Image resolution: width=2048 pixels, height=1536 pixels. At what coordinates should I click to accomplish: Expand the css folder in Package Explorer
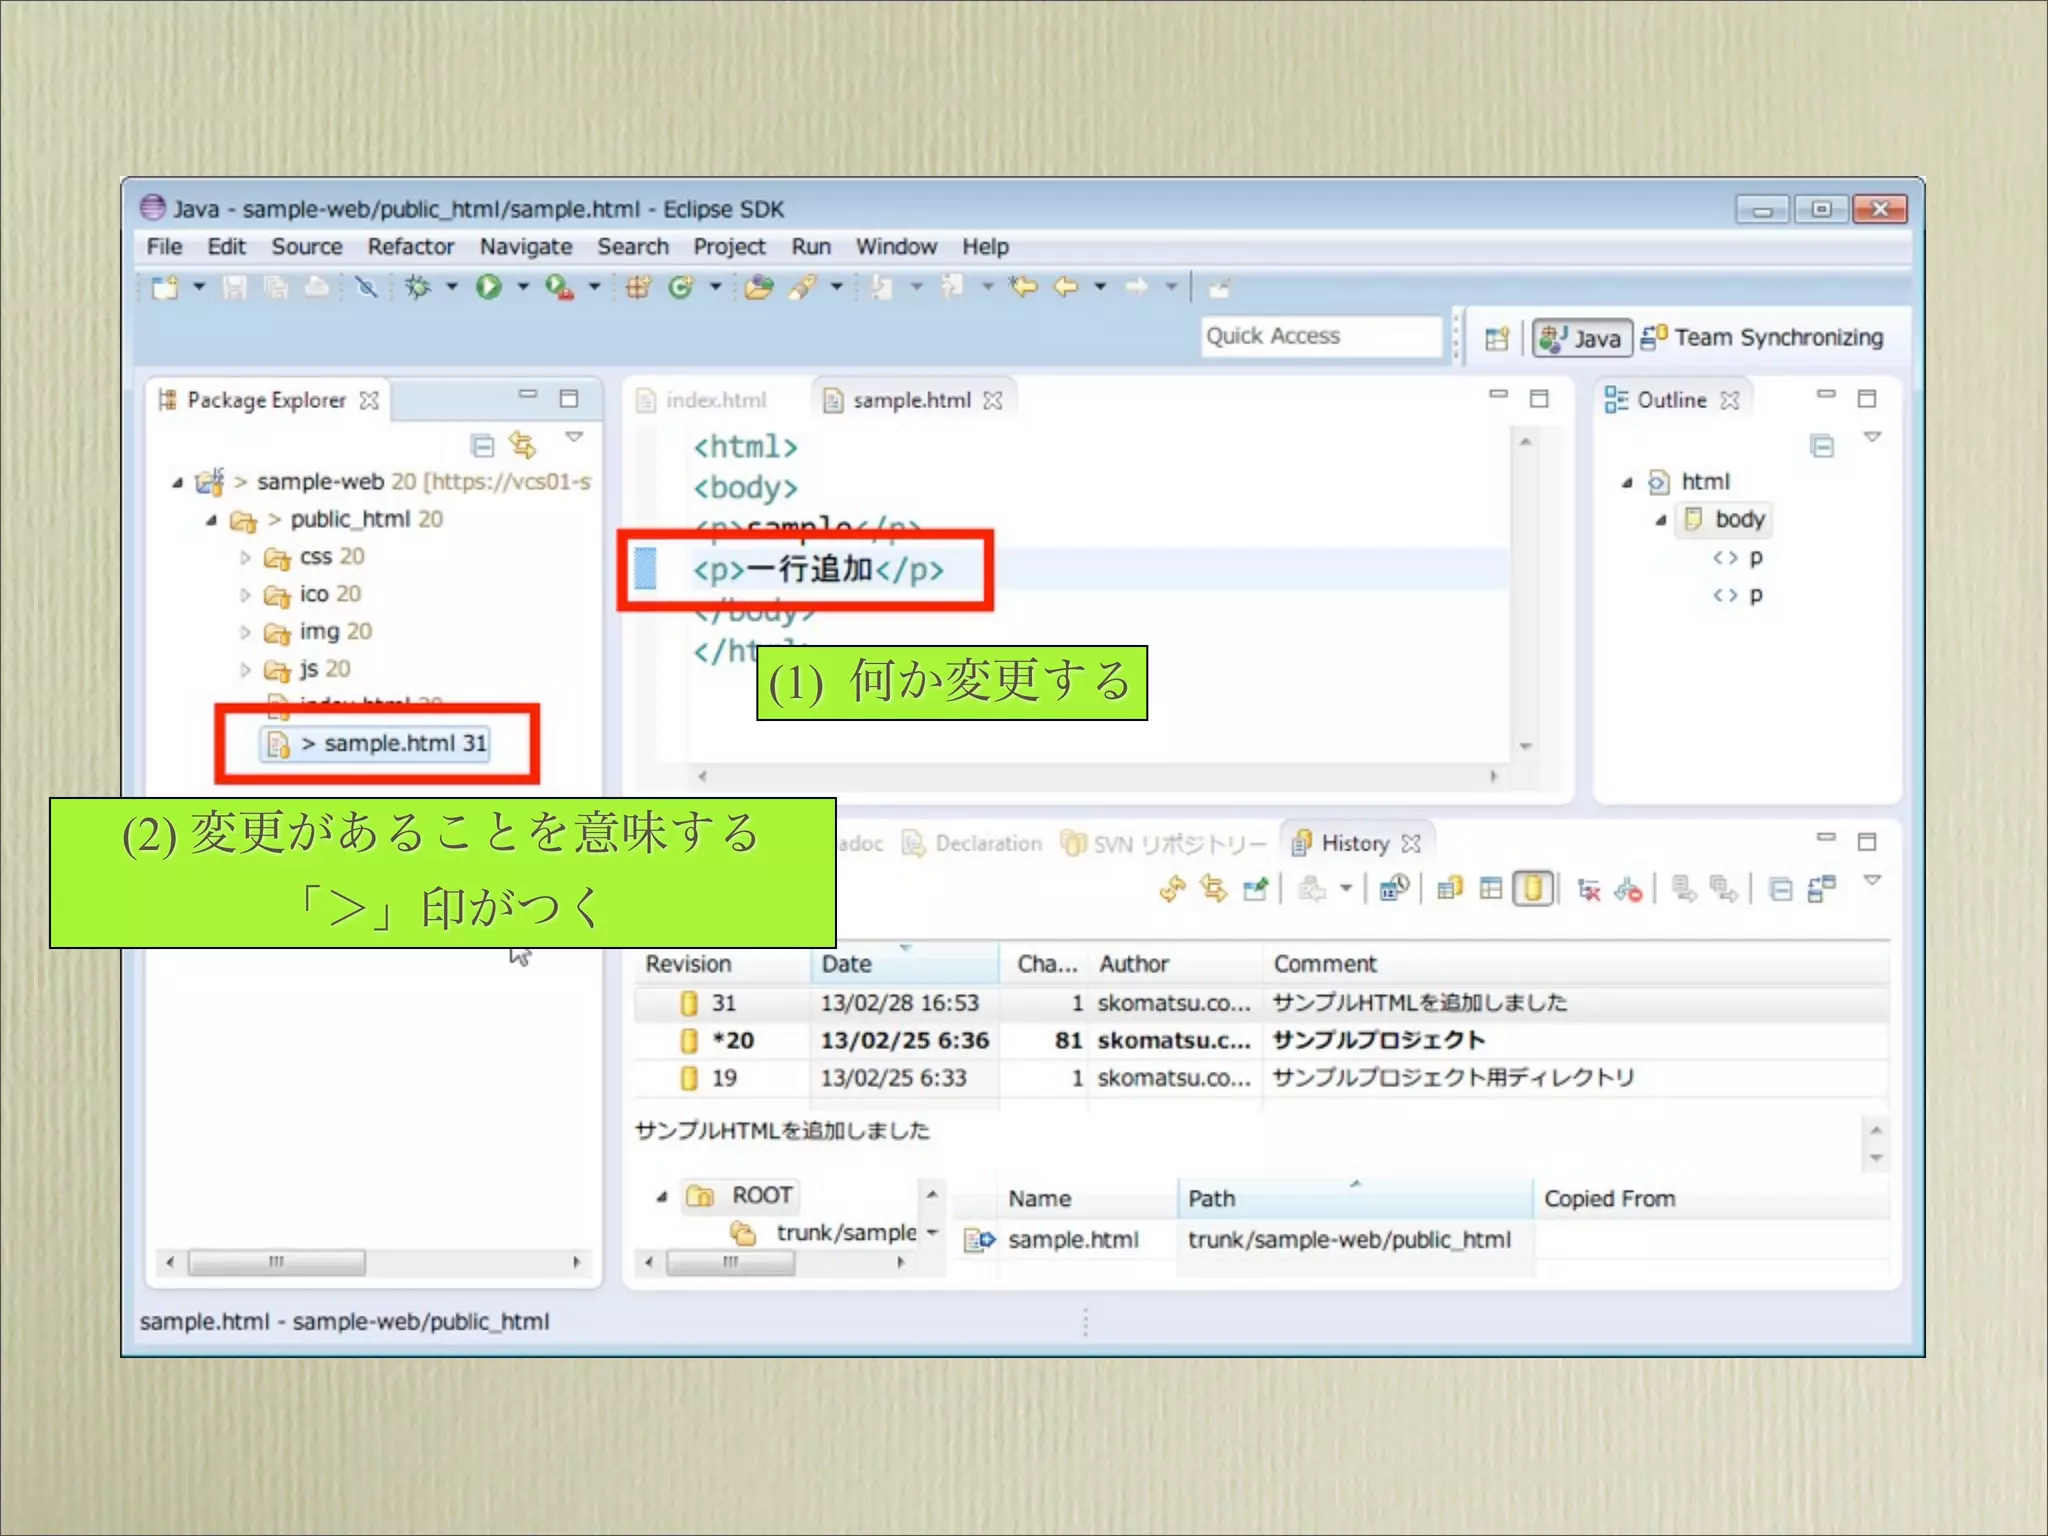pos(245,557)
